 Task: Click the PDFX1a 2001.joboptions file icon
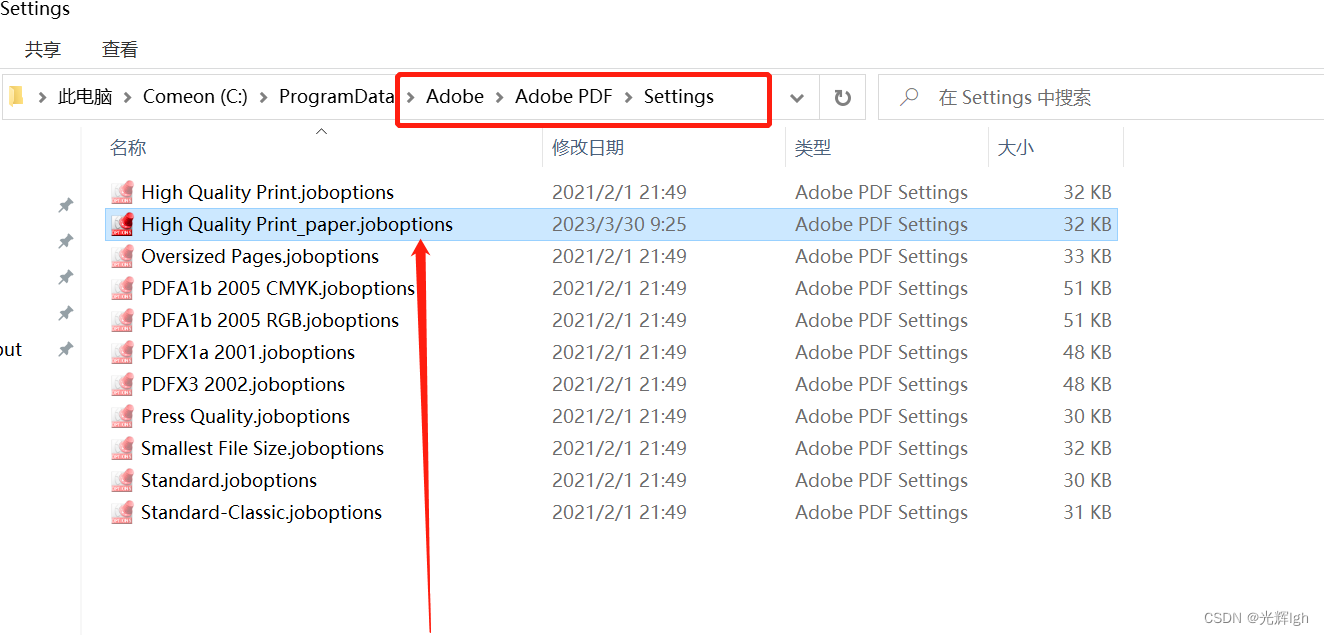[x=123, y=352]
